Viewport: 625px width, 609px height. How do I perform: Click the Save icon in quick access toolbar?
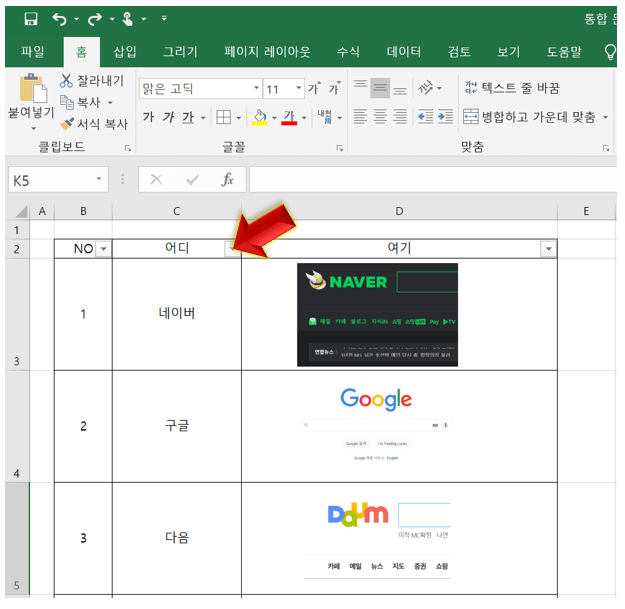coord(31,19)
